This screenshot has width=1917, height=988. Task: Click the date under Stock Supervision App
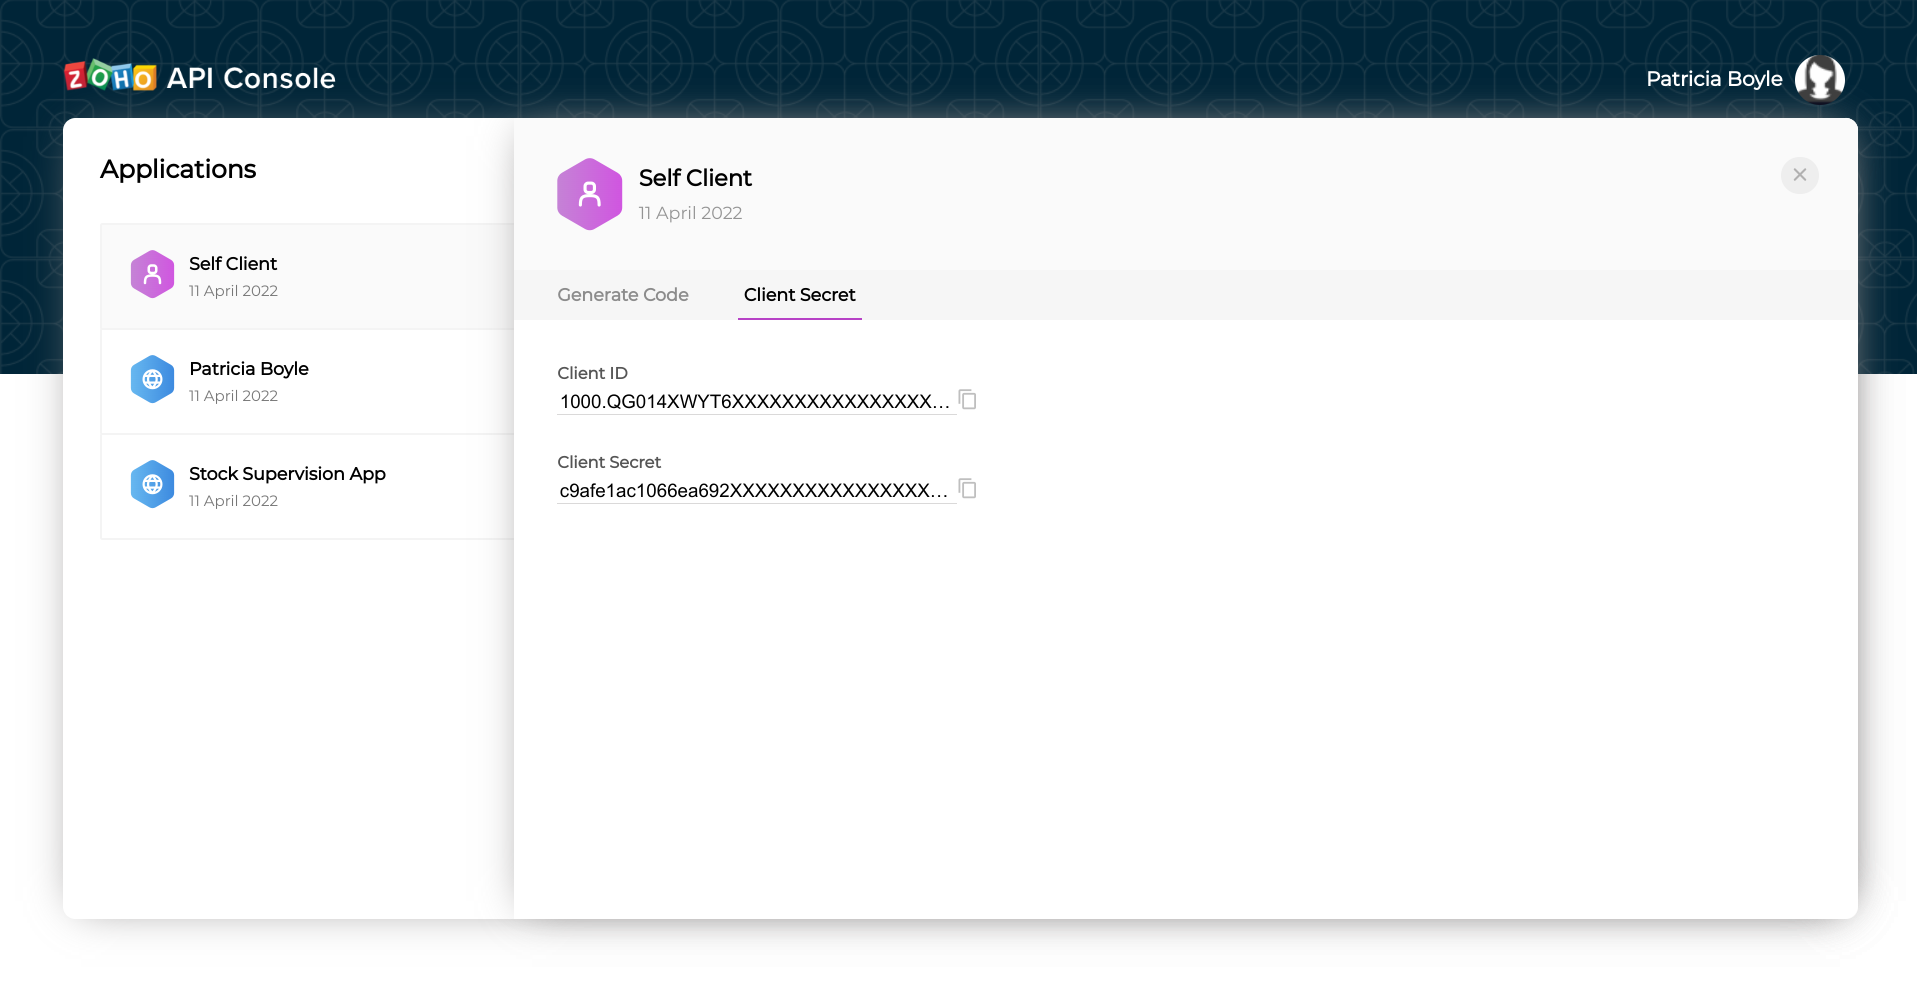pos(233,501)
